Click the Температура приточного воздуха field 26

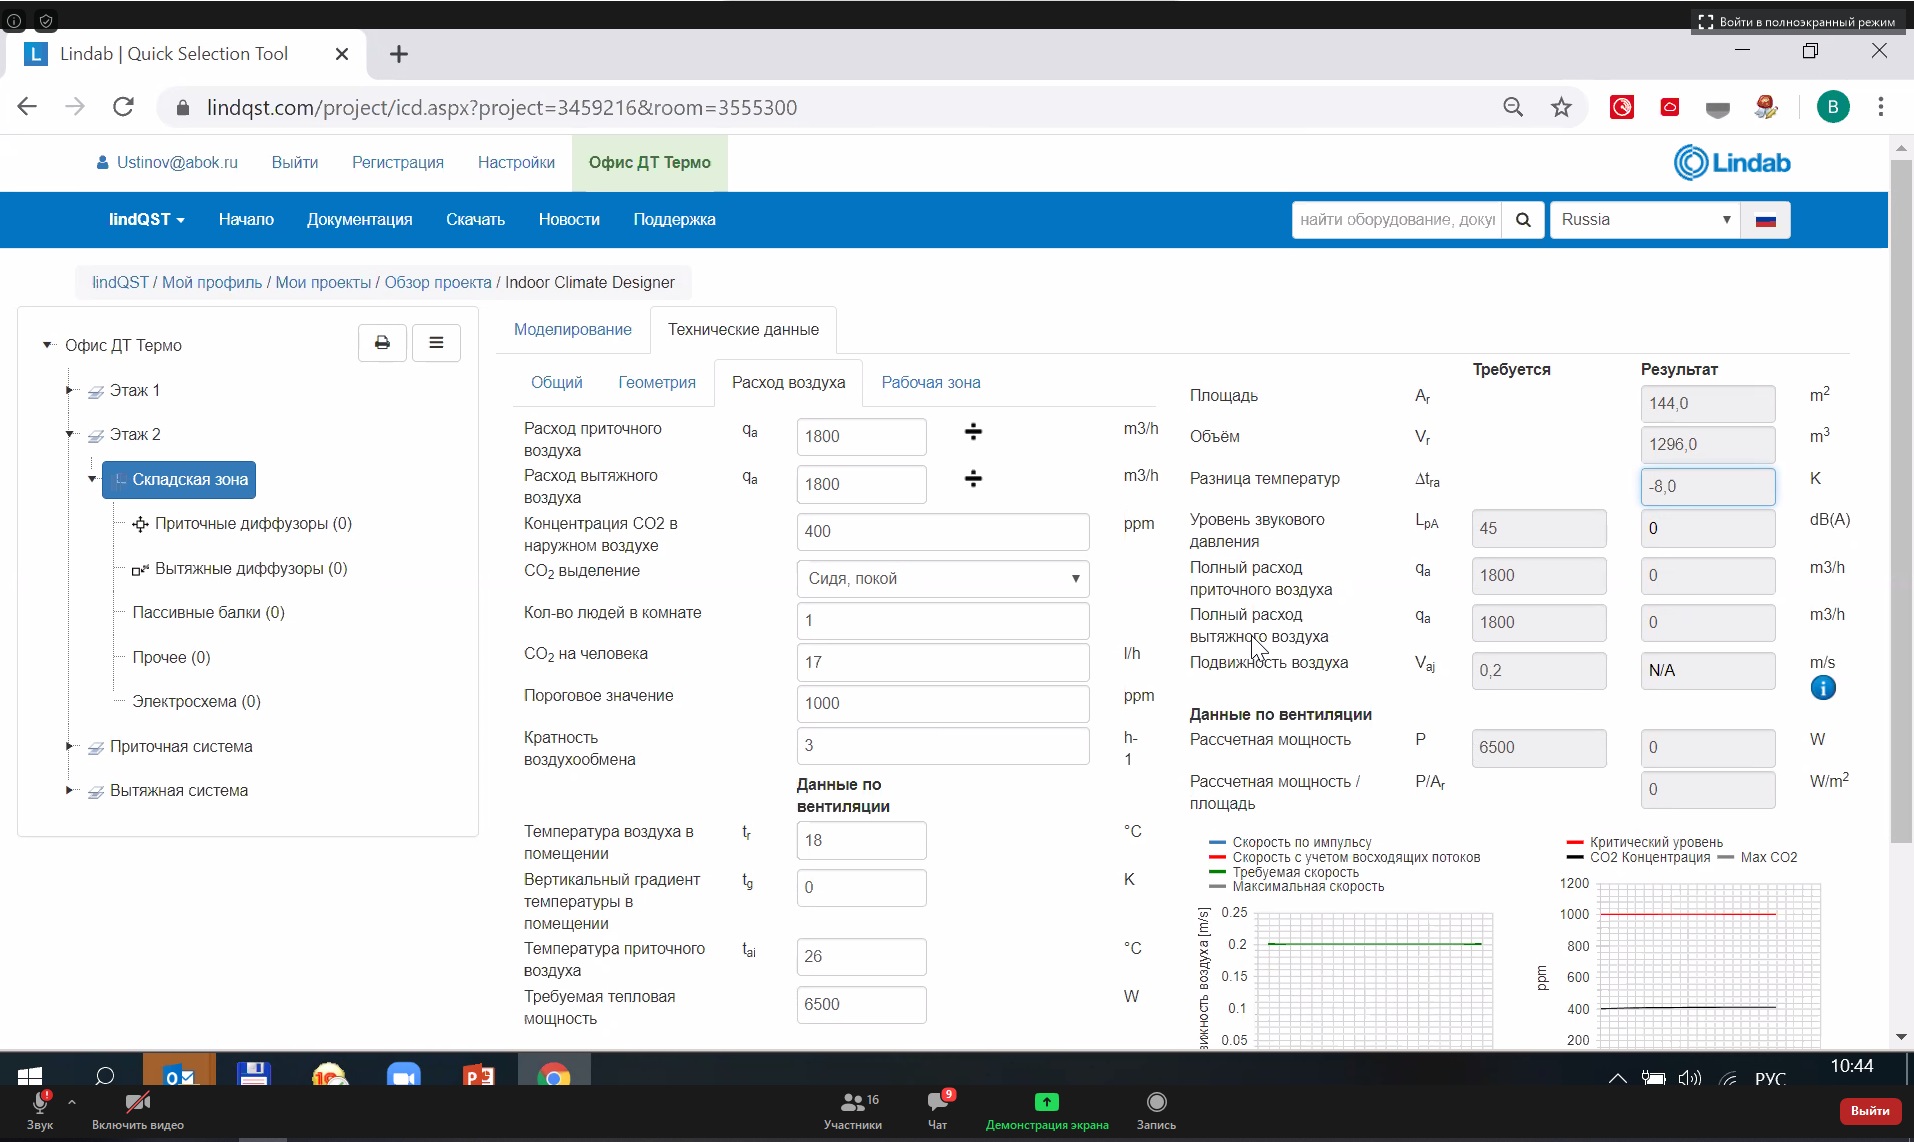coord(861,957)
